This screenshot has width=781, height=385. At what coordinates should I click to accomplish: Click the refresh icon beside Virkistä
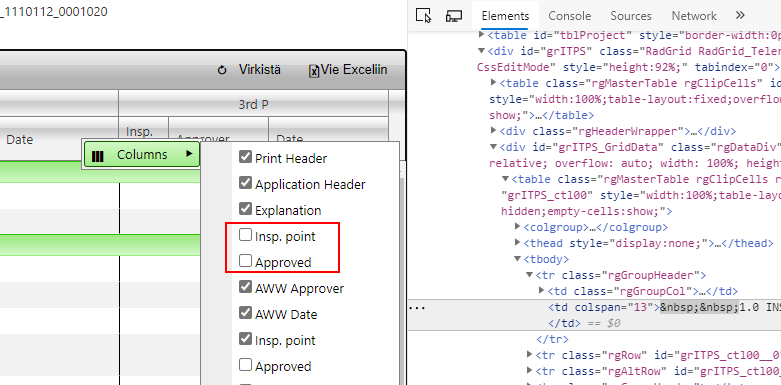tap(222, 70)
